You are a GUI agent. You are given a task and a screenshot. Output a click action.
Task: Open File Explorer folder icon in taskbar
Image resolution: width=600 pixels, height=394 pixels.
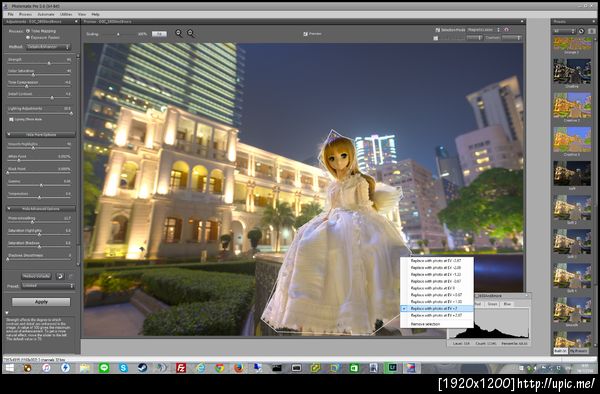pyautogui.click(x=85, y=368)
